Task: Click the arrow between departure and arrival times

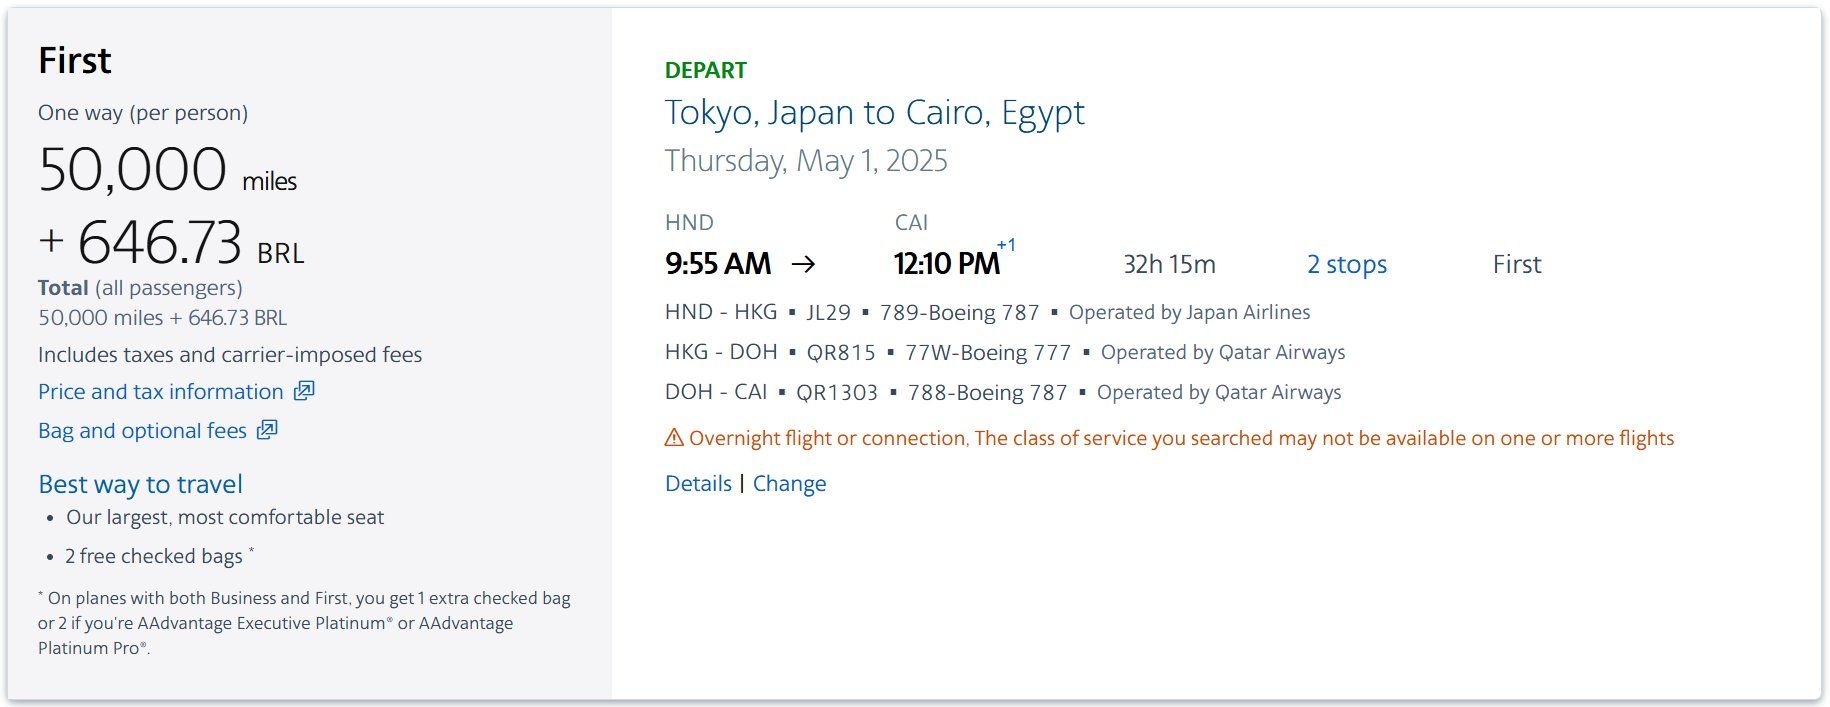Action: pyautogui.click(x=803, y=264)
